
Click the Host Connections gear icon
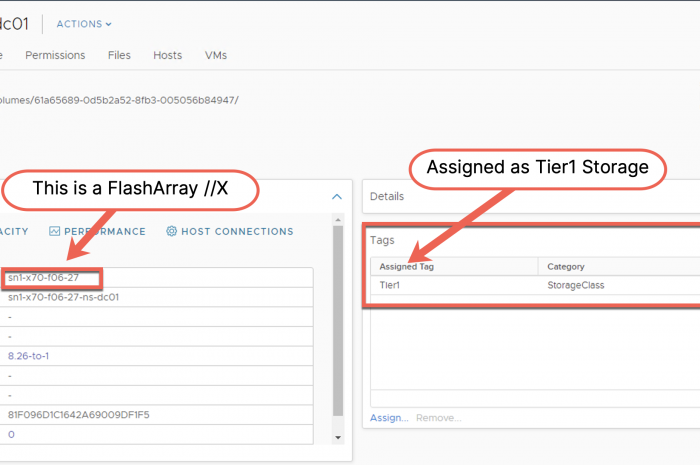(x=171, y=232)
